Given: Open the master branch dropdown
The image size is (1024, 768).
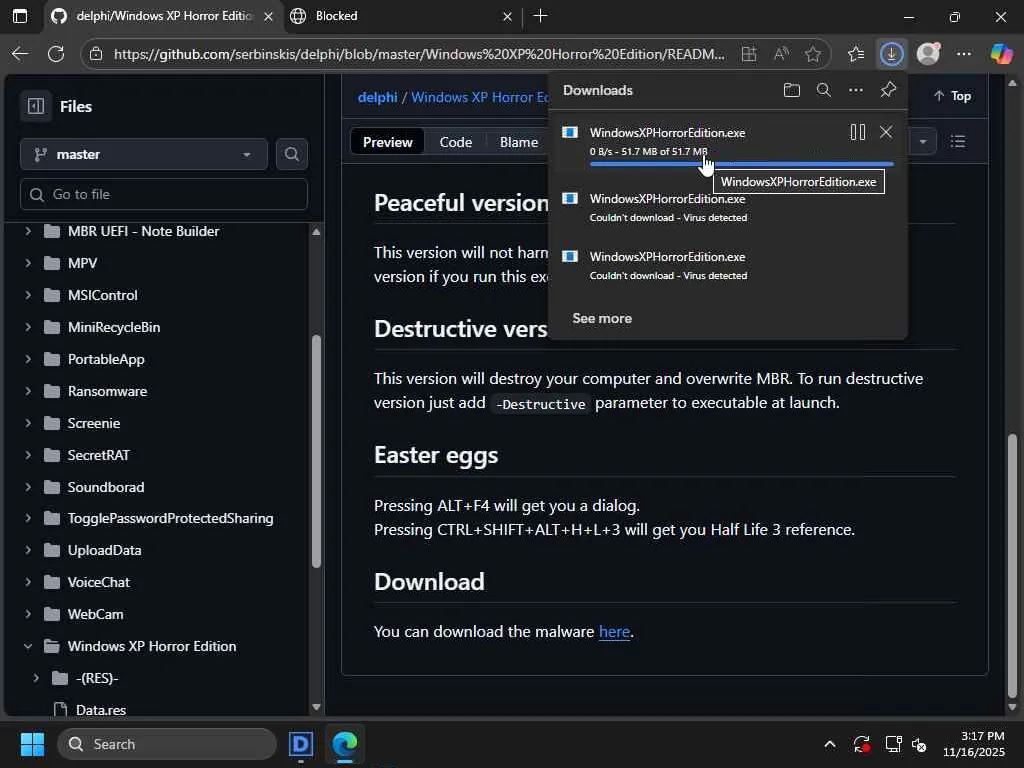Looking at the screenshot, I should [144, 154].
